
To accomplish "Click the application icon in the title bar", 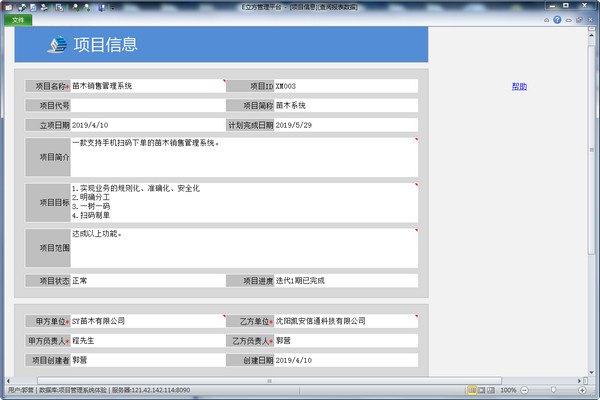I will (8, 7).
